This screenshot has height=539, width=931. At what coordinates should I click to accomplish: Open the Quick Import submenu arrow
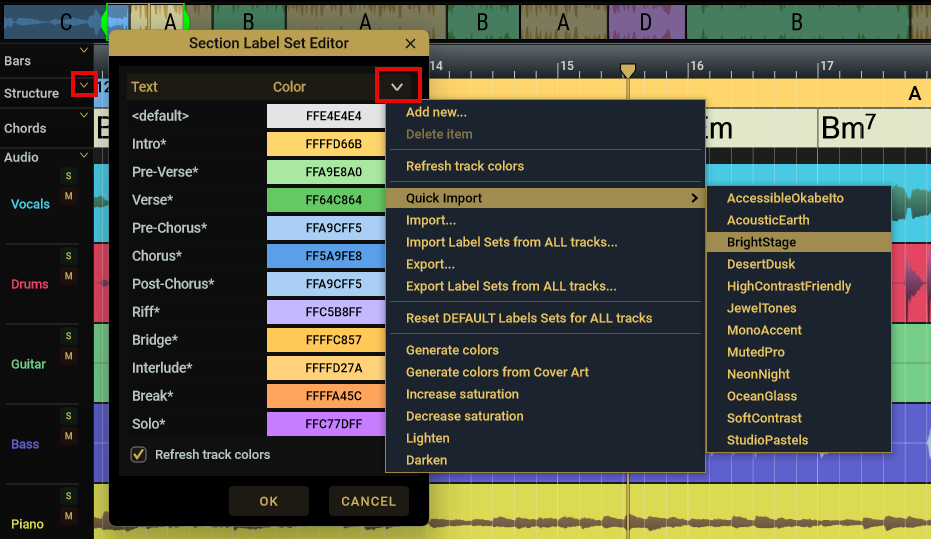click(694, 198)
